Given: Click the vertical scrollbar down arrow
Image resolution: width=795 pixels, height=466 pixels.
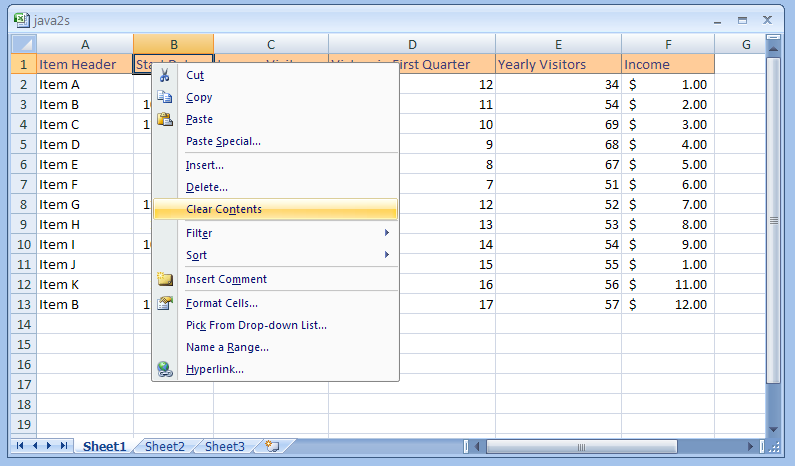Looking at the screenshot, I should click(x=773, y=430).
